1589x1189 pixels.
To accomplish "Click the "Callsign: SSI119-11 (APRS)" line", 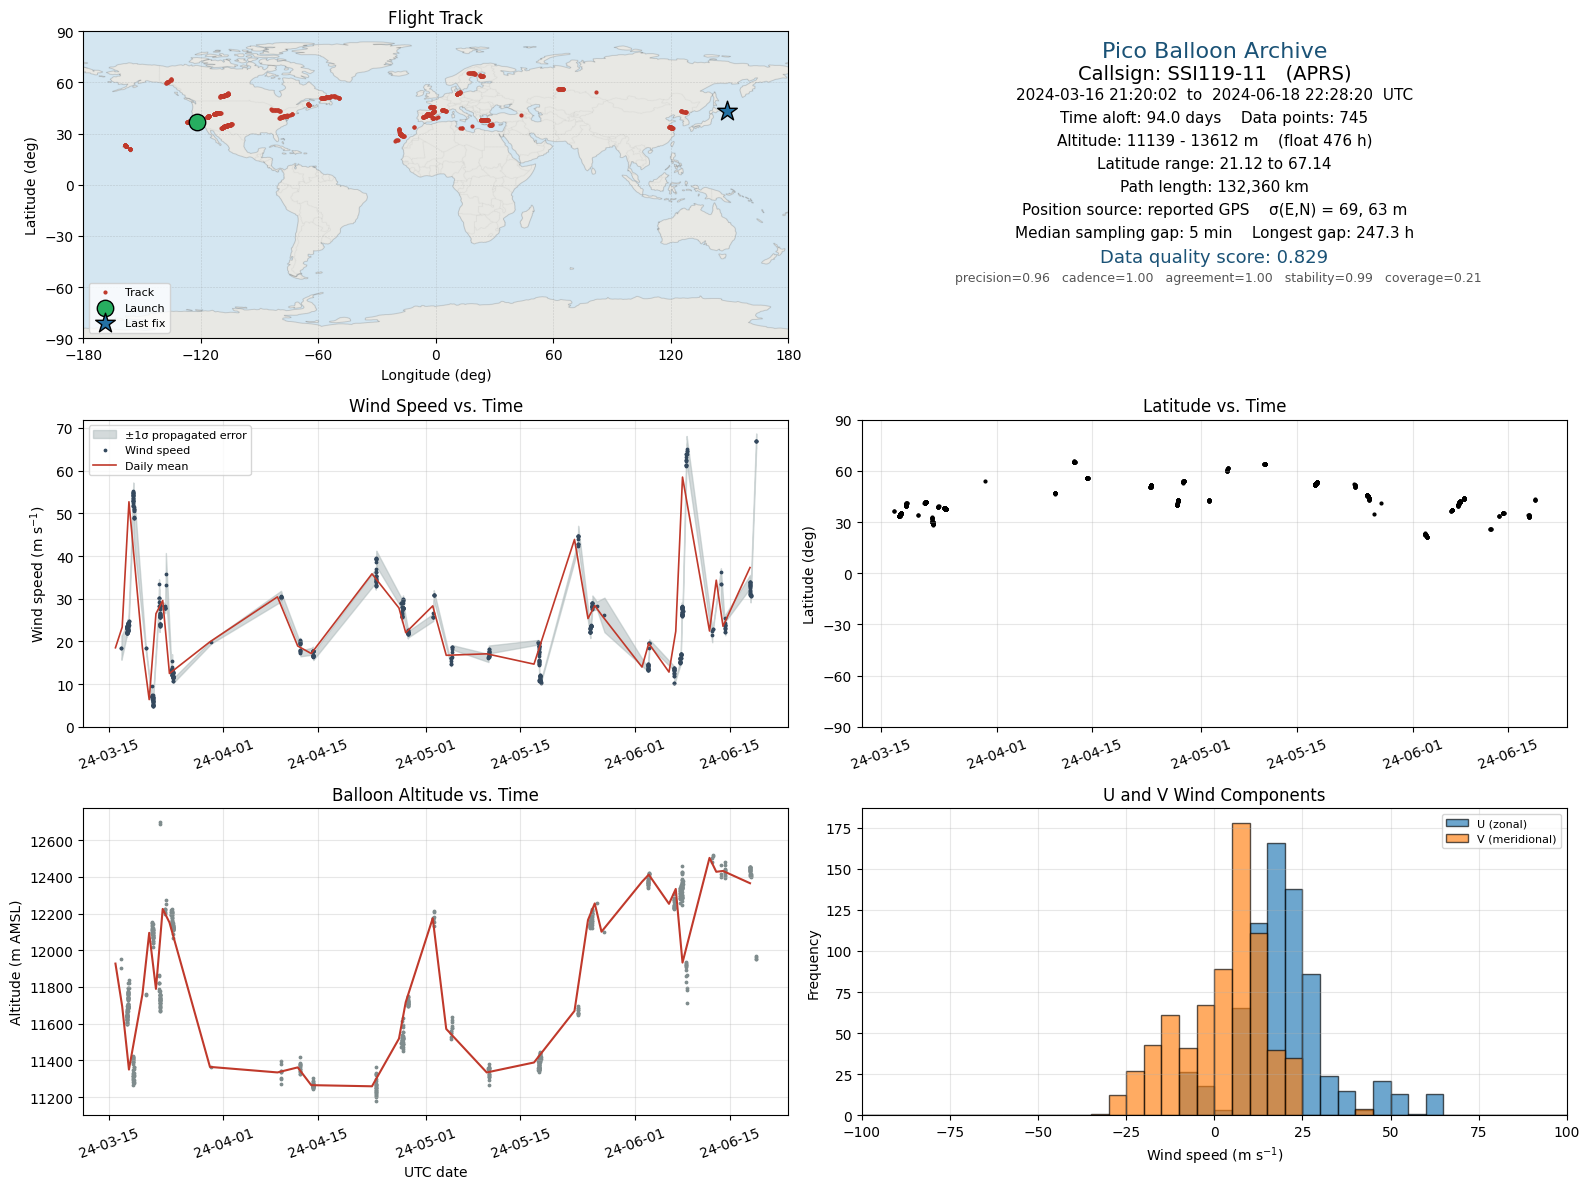I will point(1214,73).
